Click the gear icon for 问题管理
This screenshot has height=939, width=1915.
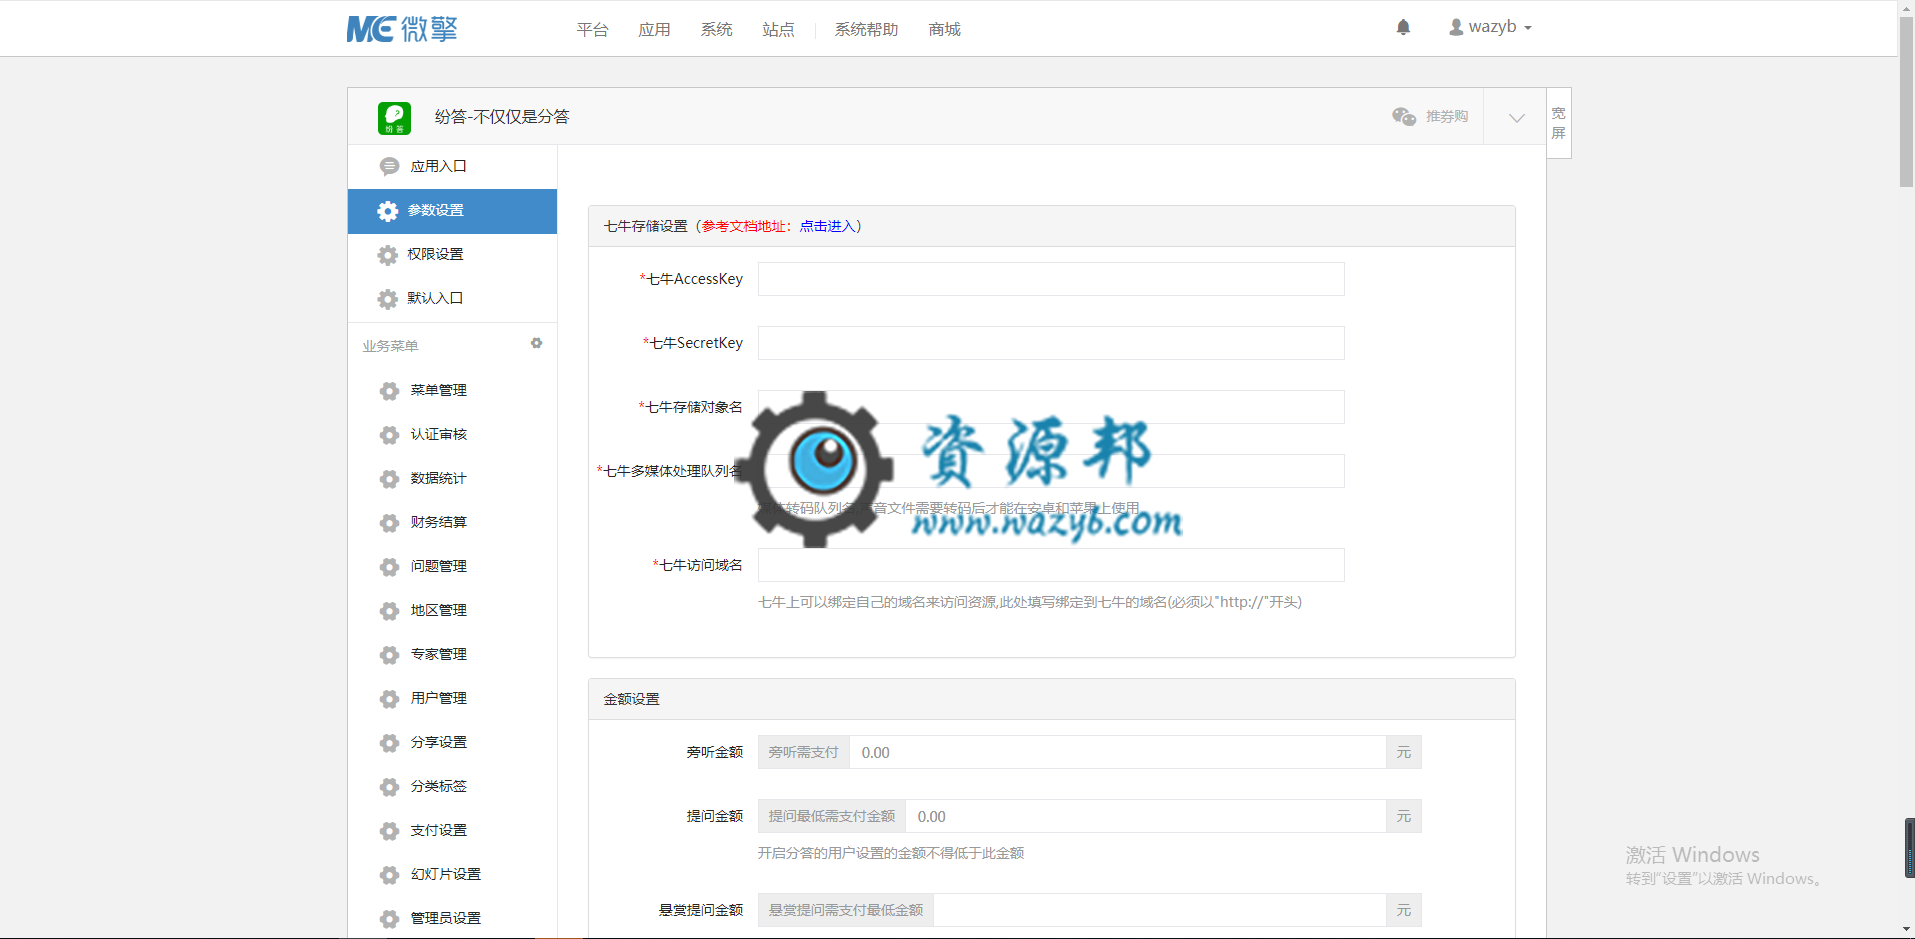pos(389,567)
